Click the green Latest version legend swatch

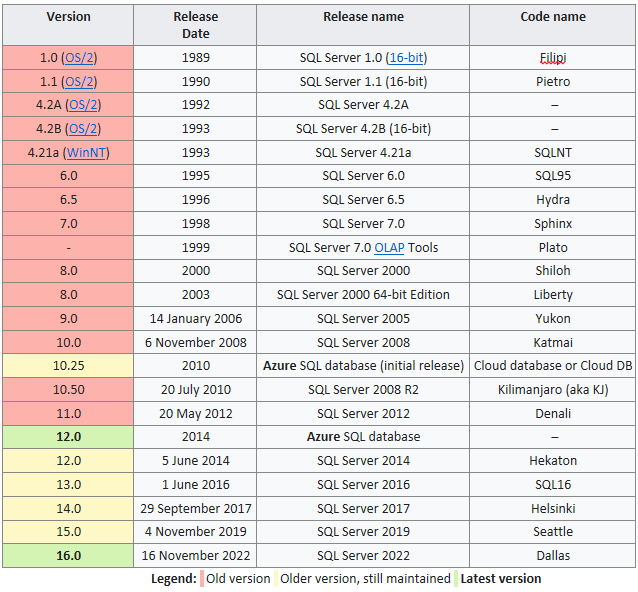(456, 579)
